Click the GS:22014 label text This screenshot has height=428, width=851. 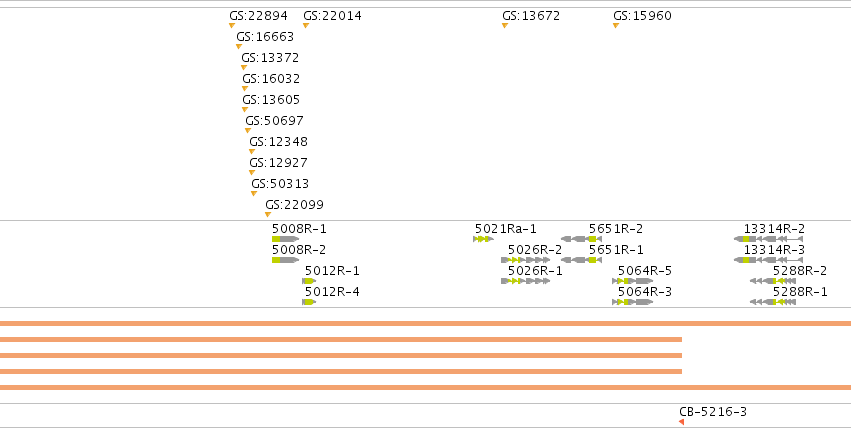pyautogui.click(x=332, y=16)
